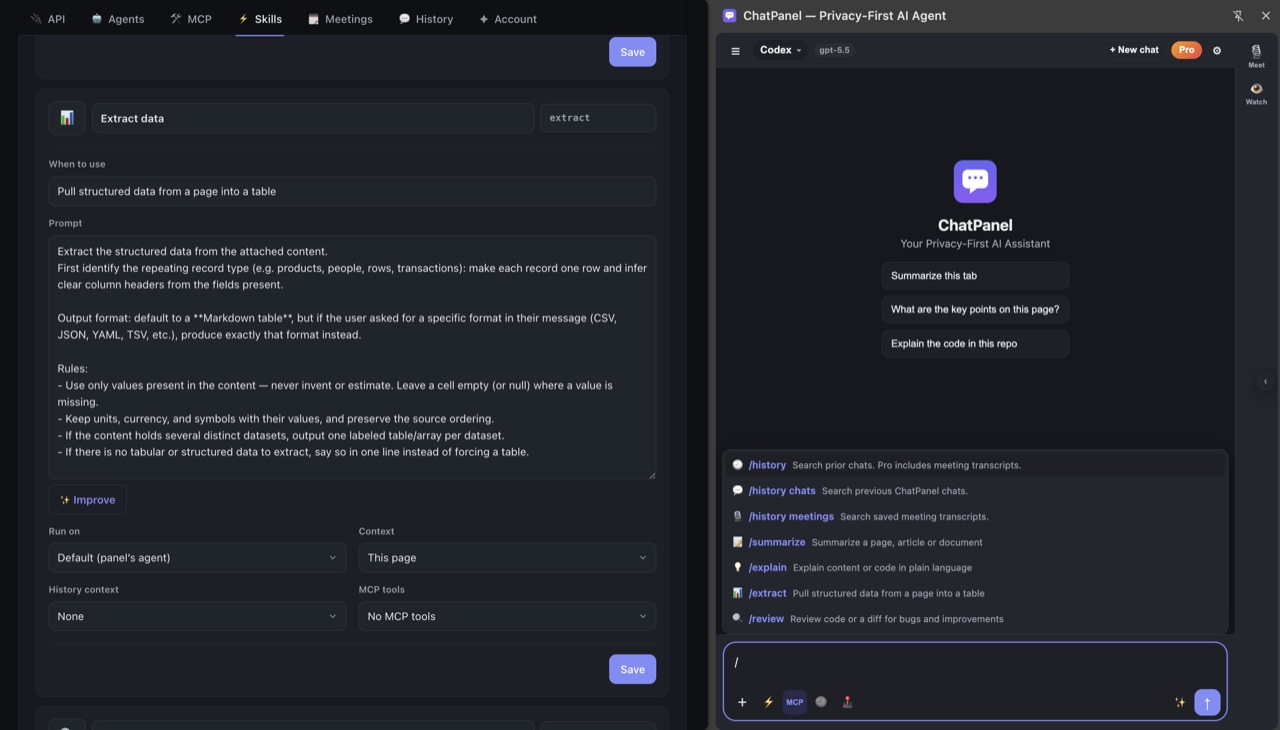The width and height of the screenshot is (1280, 730).
Task: Start a New chat
Action: 1134,50
